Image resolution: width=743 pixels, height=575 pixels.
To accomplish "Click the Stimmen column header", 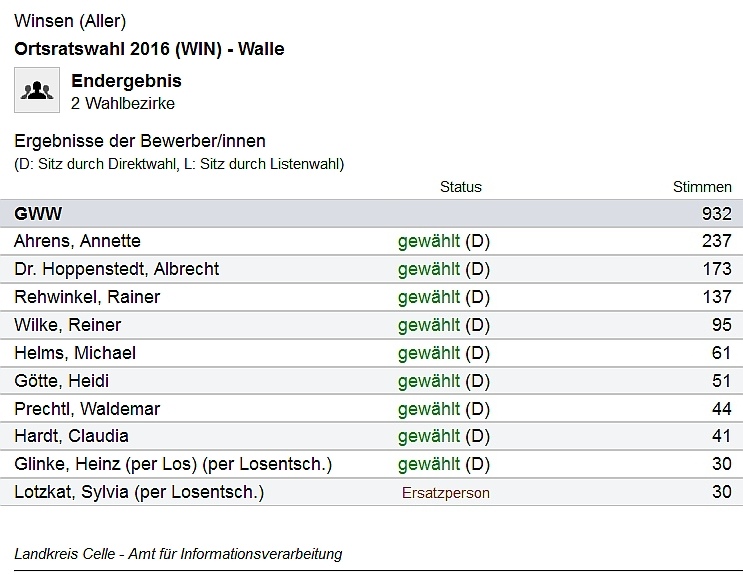I will [x=702, y=187].
